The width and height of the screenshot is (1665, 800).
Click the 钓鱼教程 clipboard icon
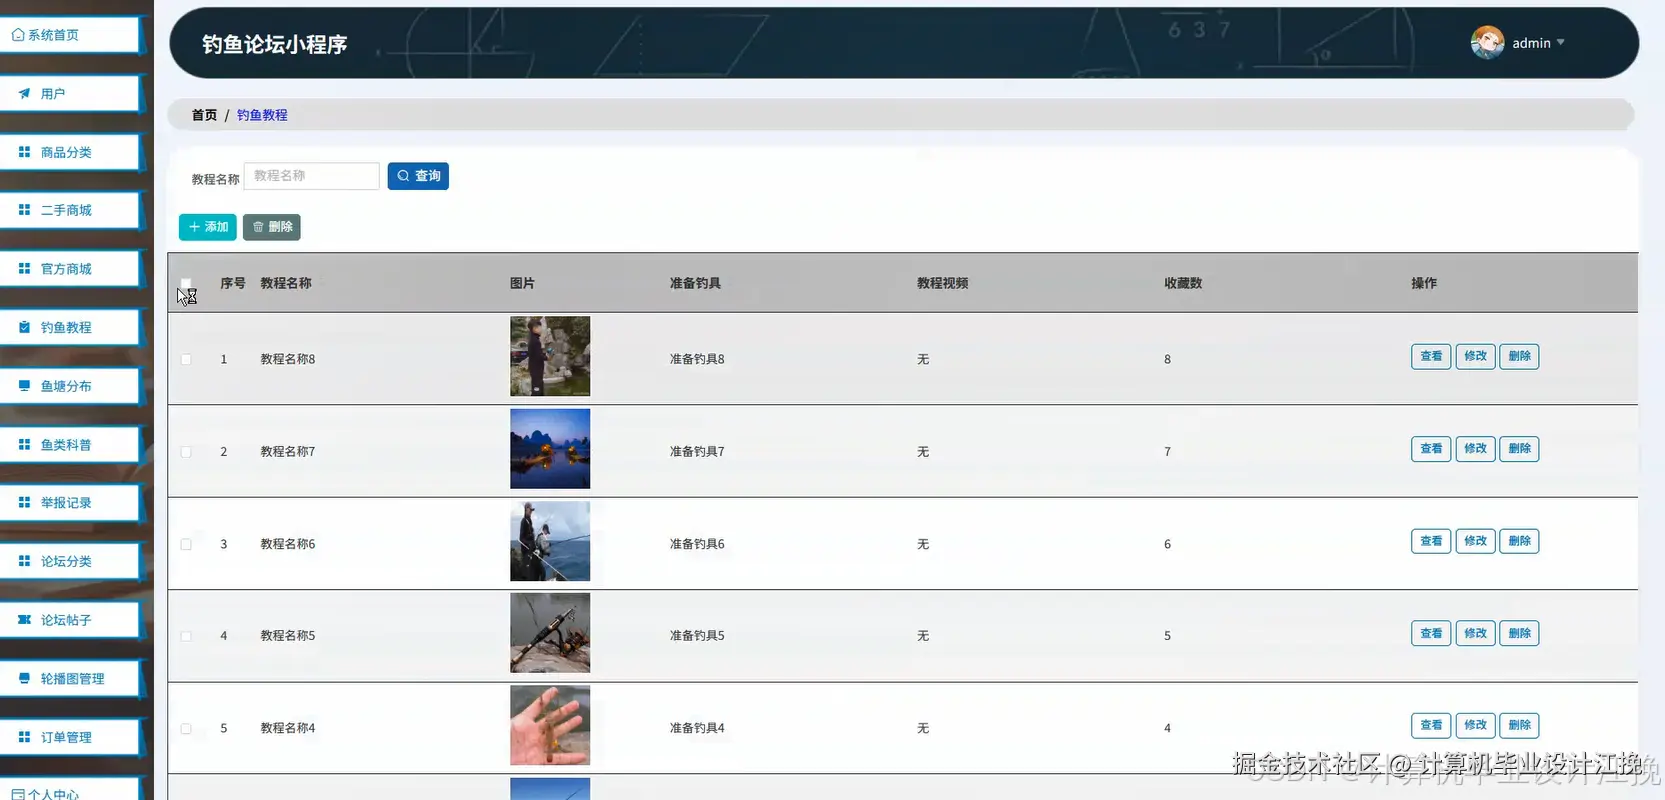point(24,327)
